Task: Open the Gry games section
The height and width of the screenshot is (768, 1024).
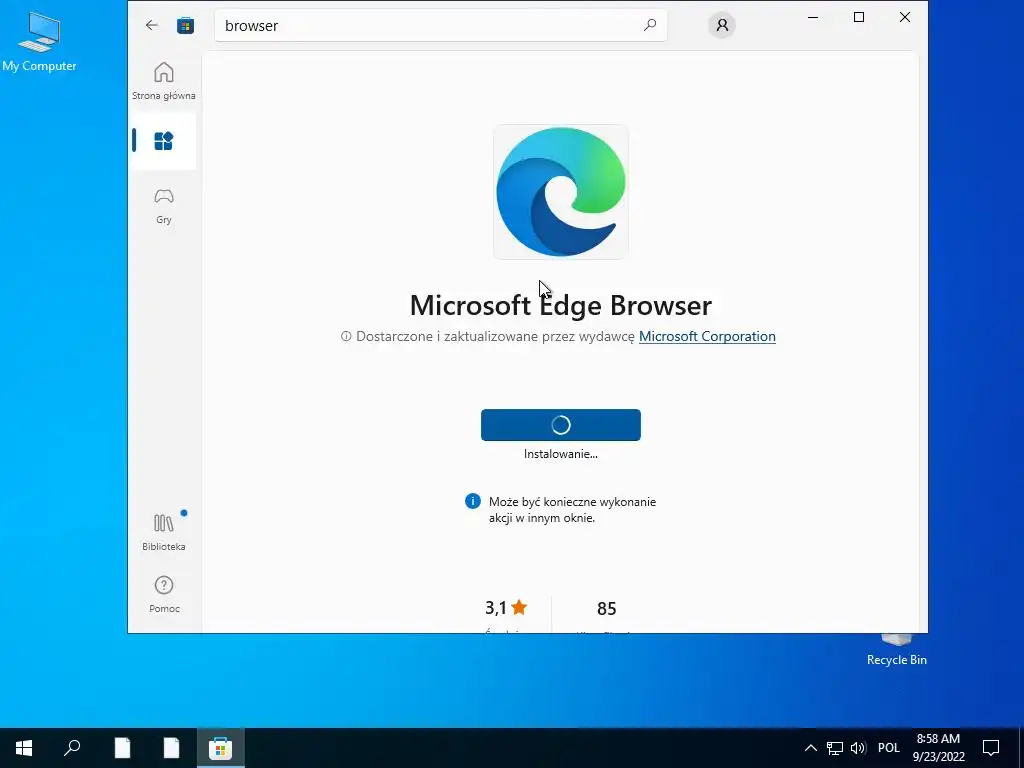Action: [x=164, y=206]
